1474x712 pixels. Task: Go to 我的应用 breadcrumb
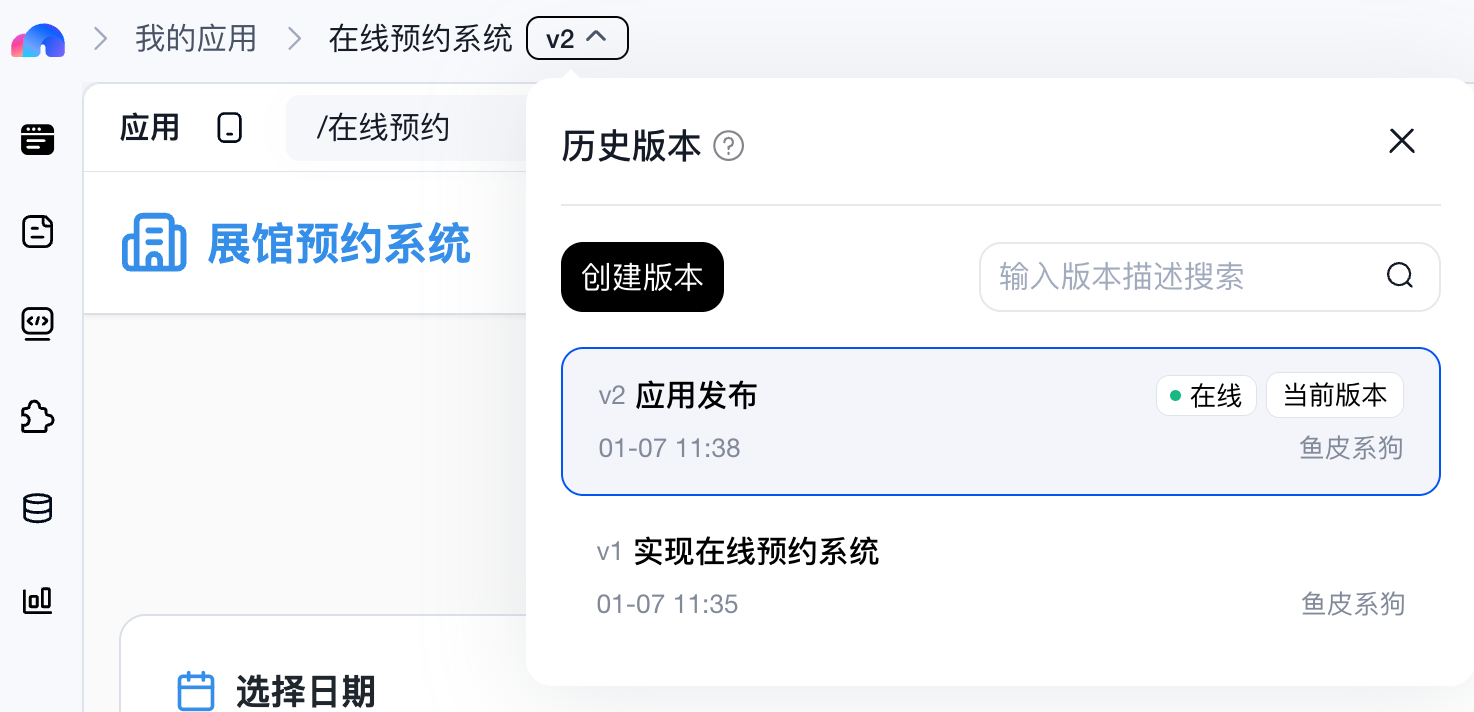pyautogui.click(x=196, y=39)
